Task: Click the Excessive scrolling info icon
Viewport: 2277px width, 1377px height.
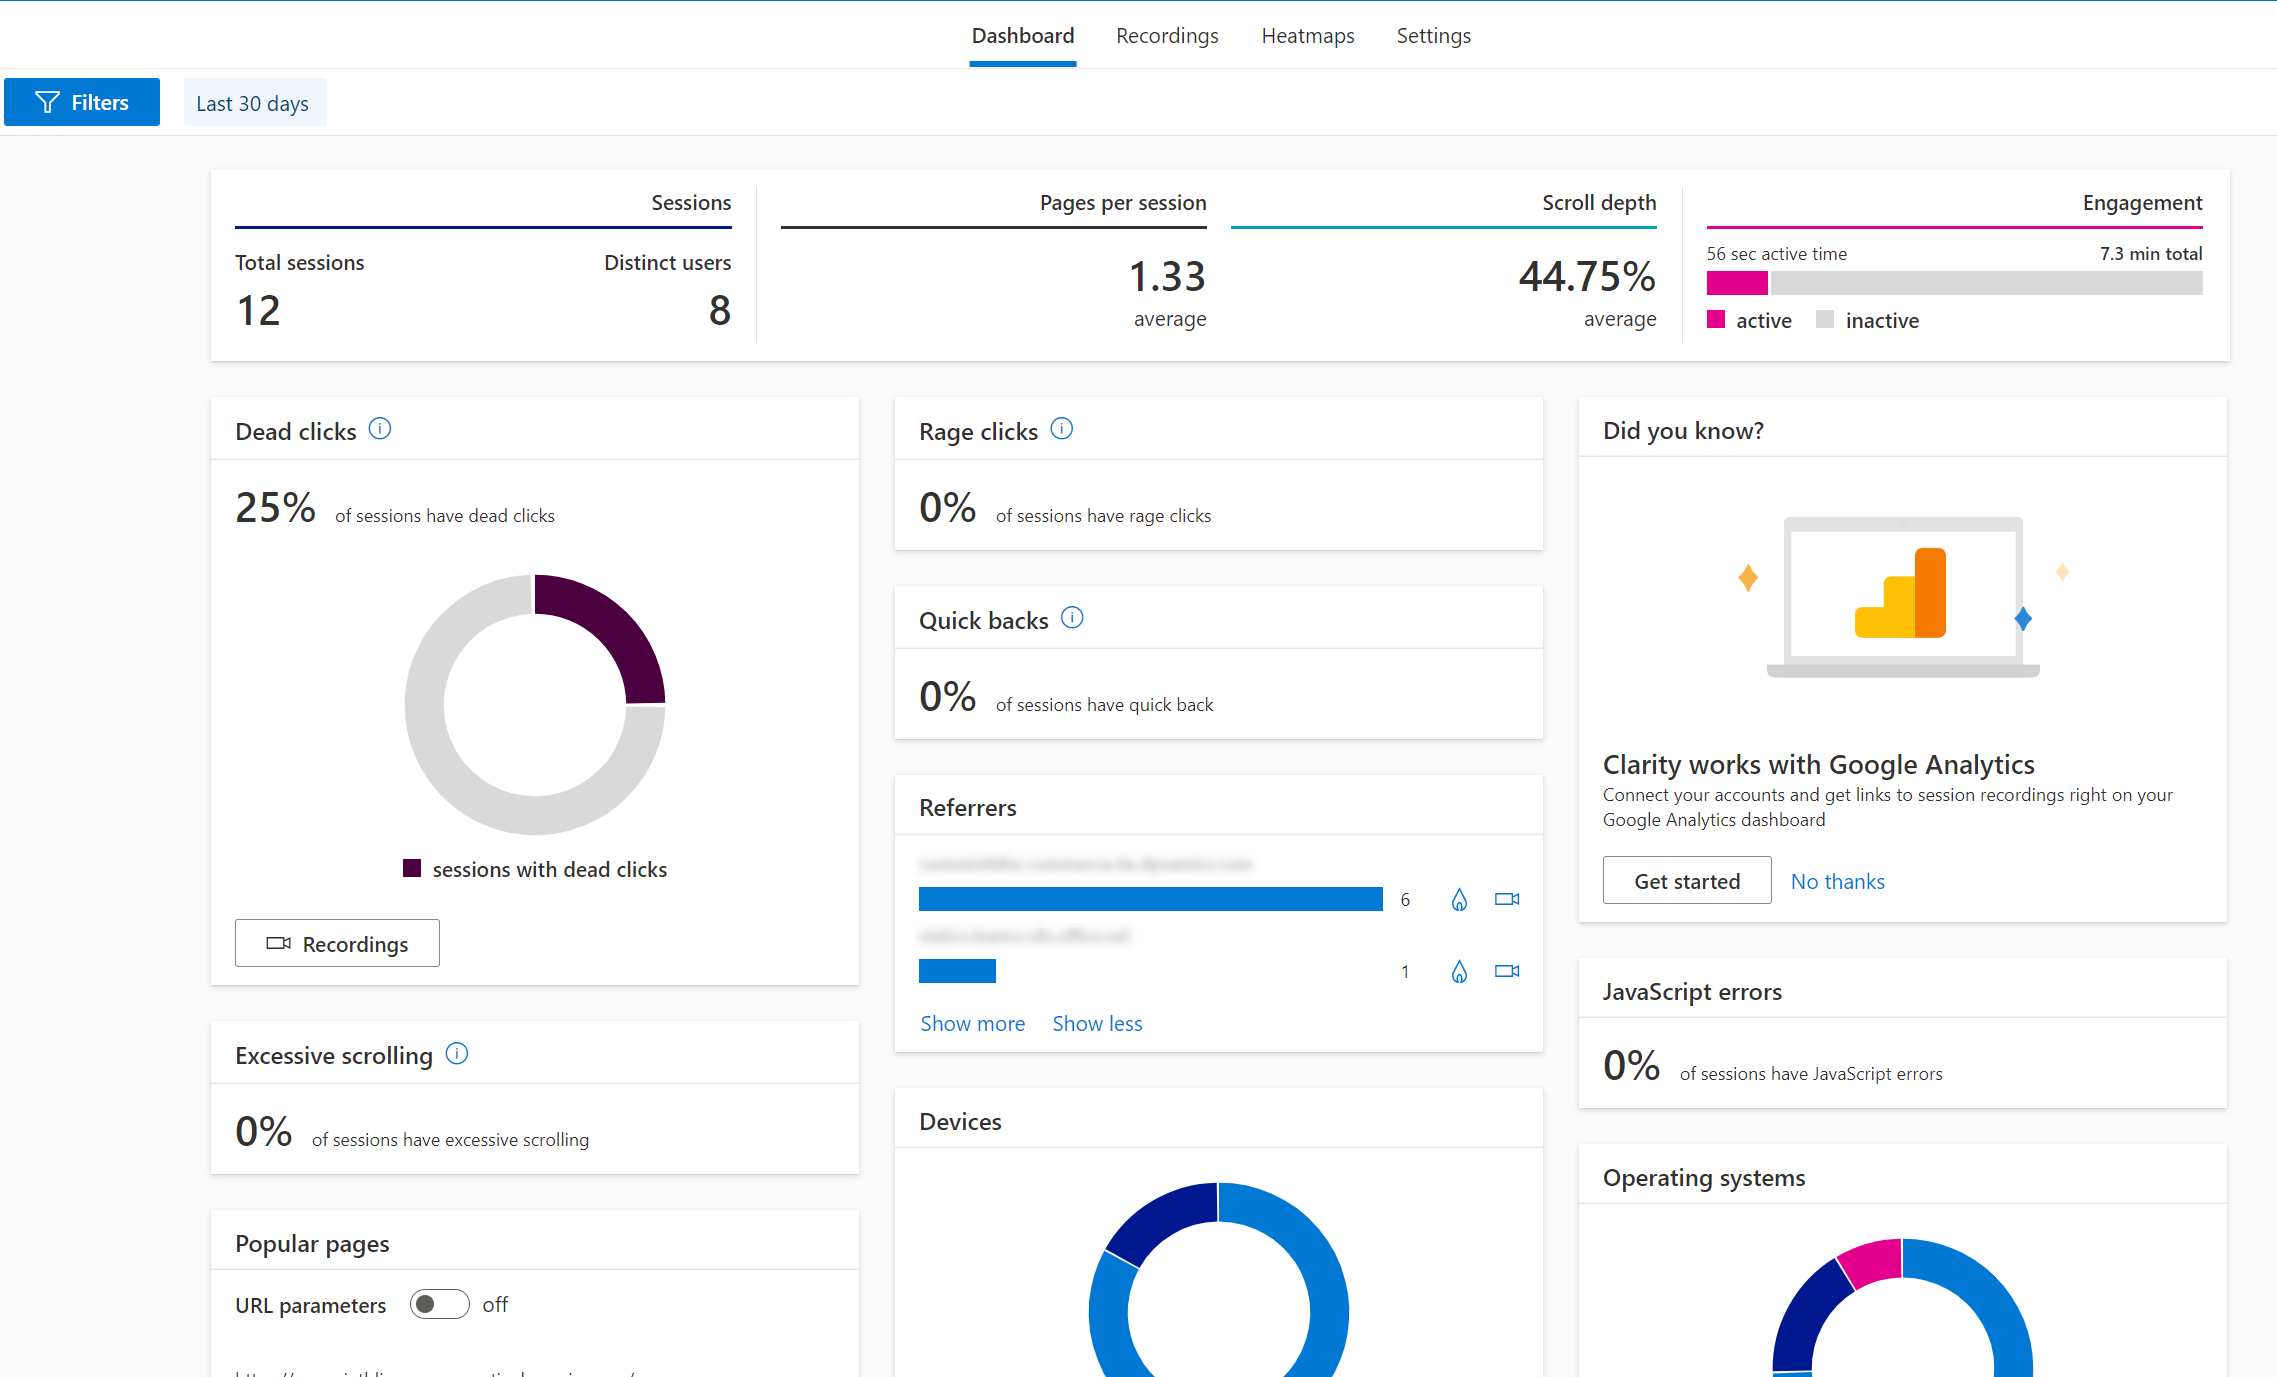Action: (459, 1053)
